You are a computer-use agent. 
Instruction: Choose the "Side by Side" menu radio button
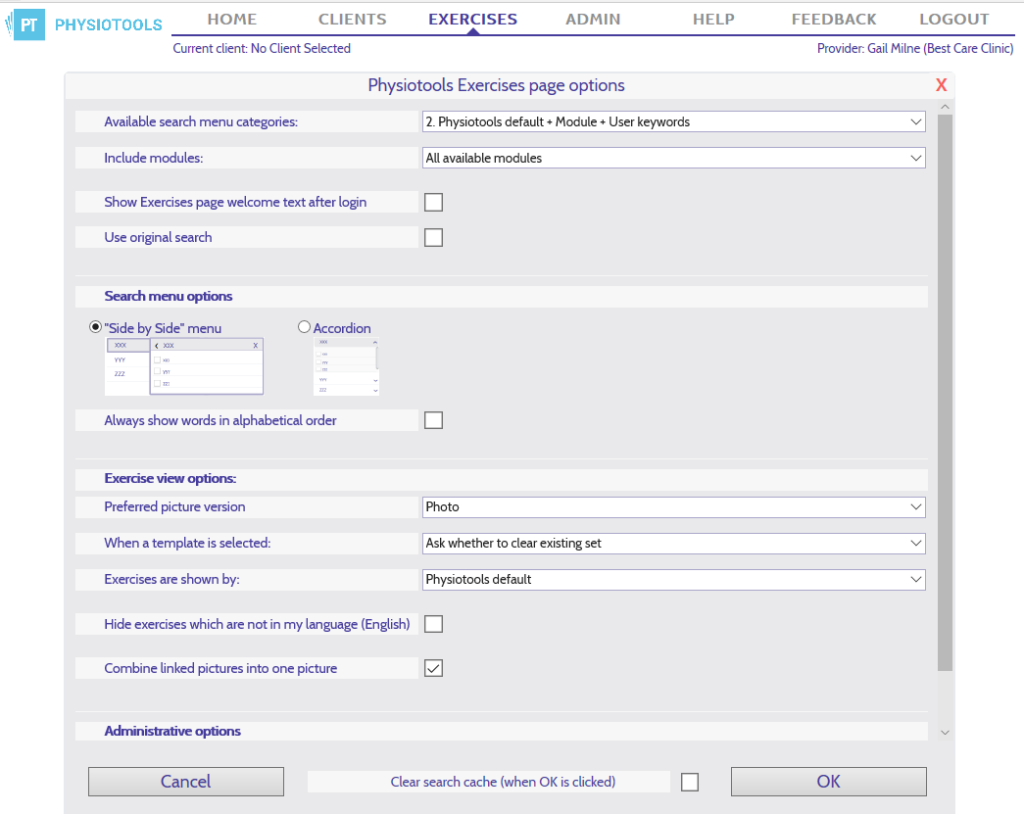tap(95, 327)
